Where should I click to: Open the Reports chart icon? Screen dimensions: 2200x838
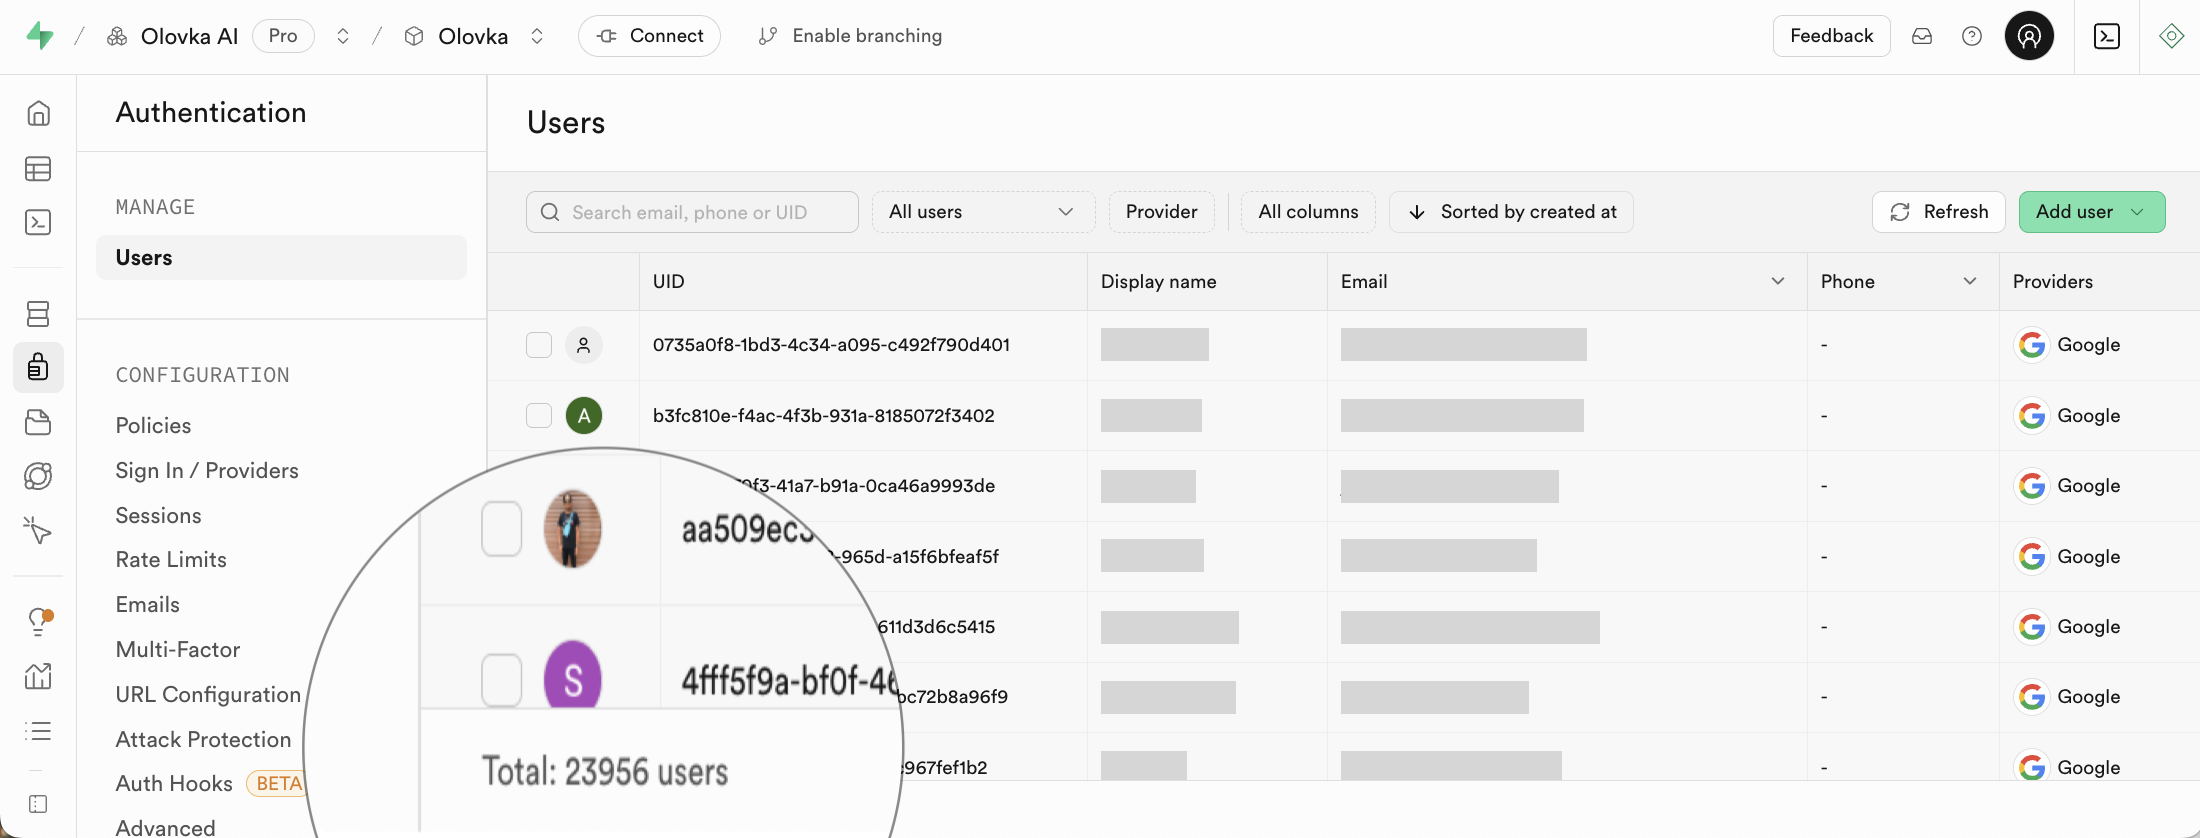click(38, 677)
